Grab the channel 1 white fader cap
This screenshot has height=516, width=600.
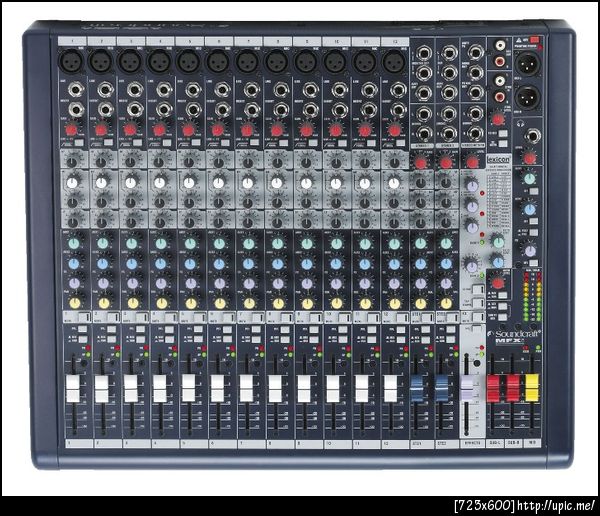point(73,389)
